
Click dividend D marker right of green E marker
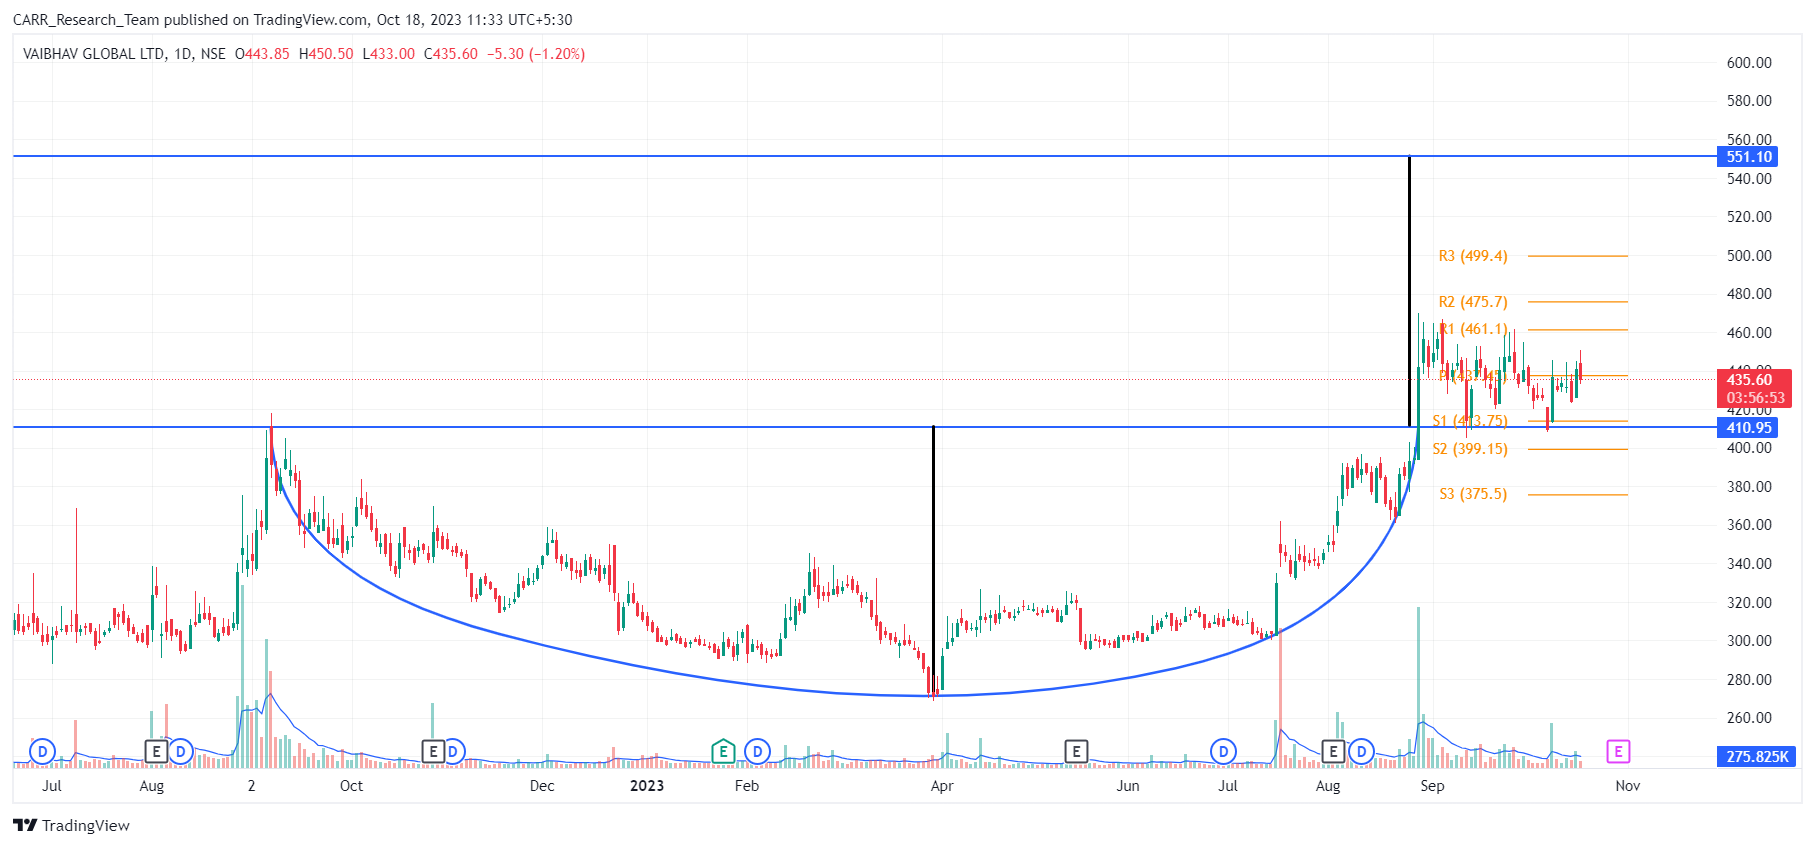[x=758, y=751]
